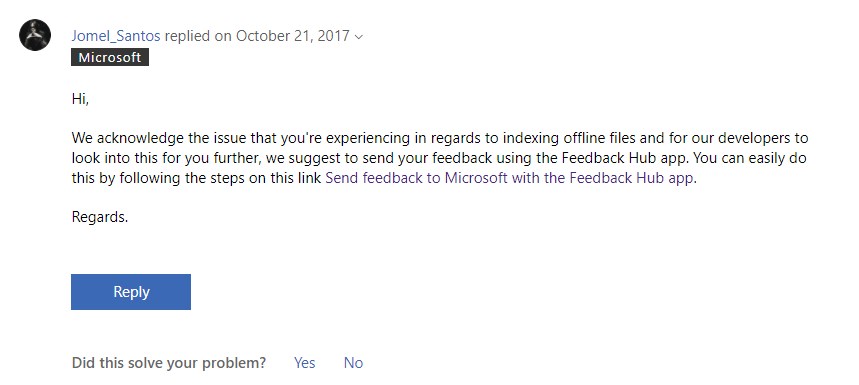
Task: Click the 'Did this solve your problem?' label
Action: pyautogui.click(x=169, y=363)
